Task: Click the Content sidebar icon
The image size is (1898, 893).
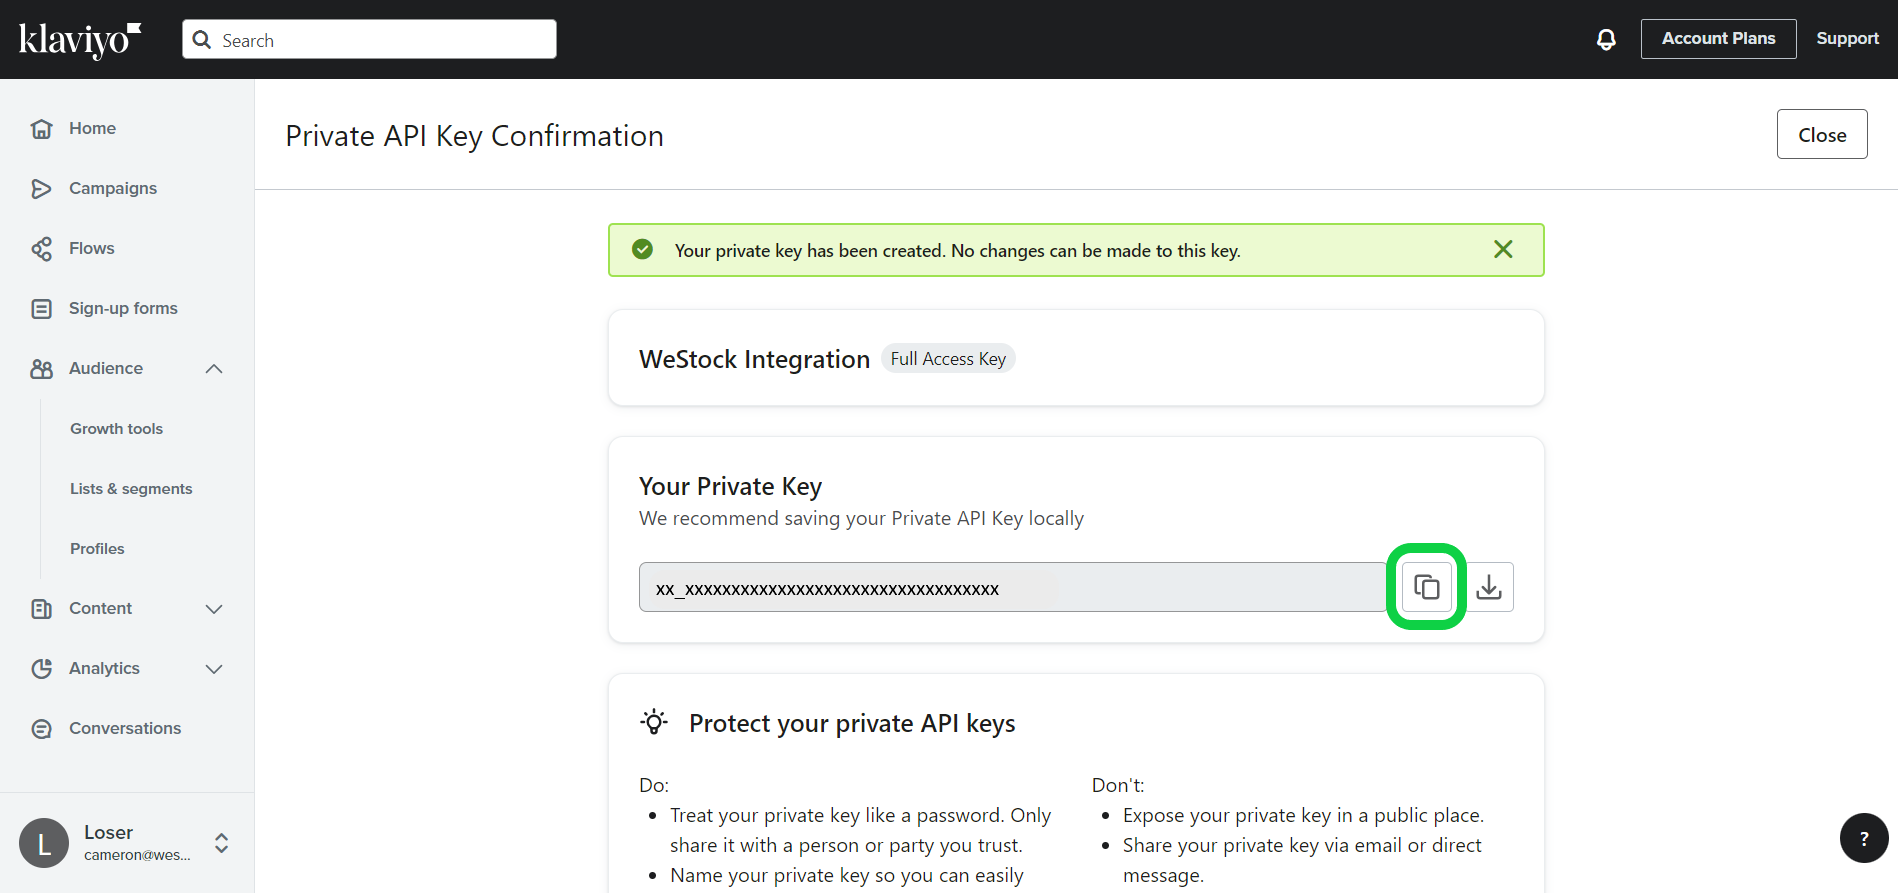Action: (41, 608)
